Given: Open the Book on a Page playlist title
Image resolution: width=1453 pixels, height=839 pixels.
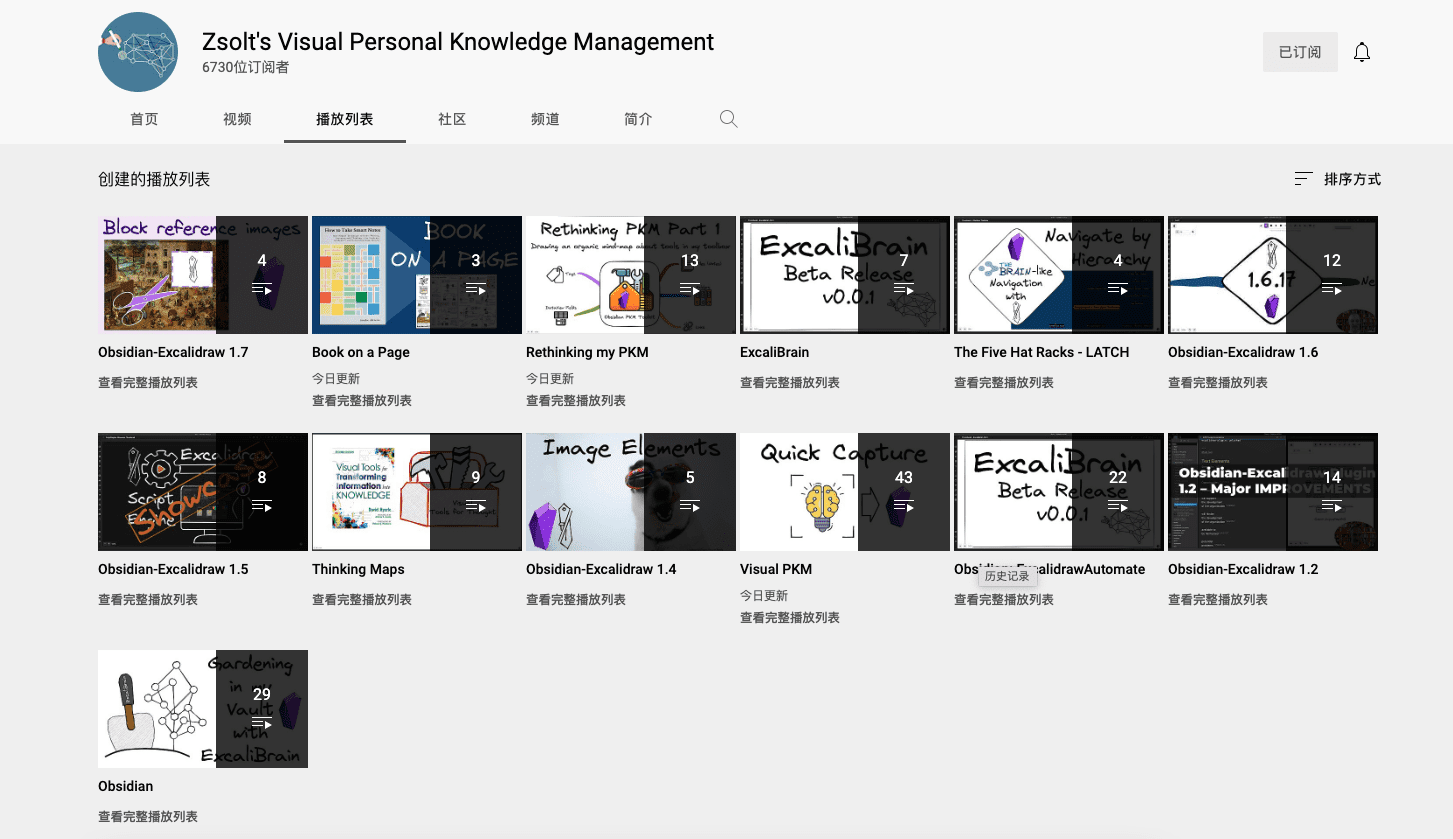Looking at the screenshot, I should coord(361,352).
